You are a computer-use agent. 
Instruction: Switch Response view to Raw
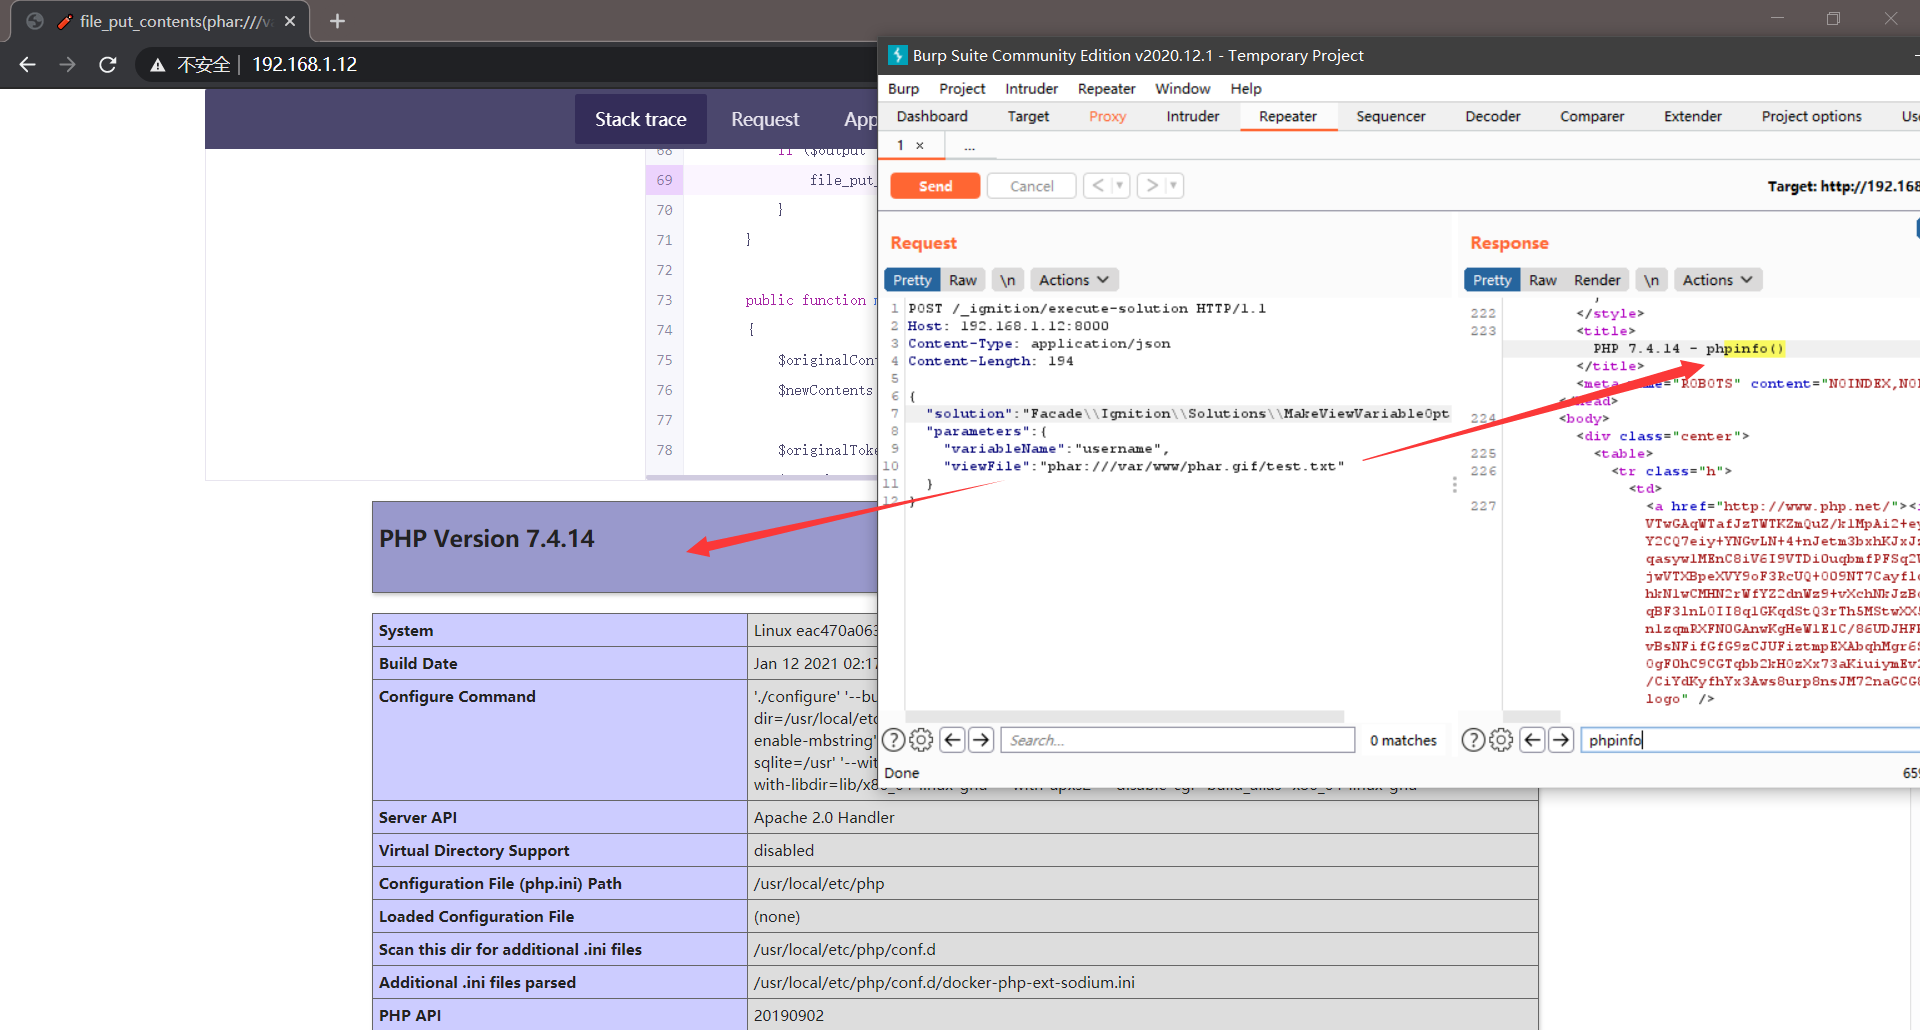(1543, 280)
